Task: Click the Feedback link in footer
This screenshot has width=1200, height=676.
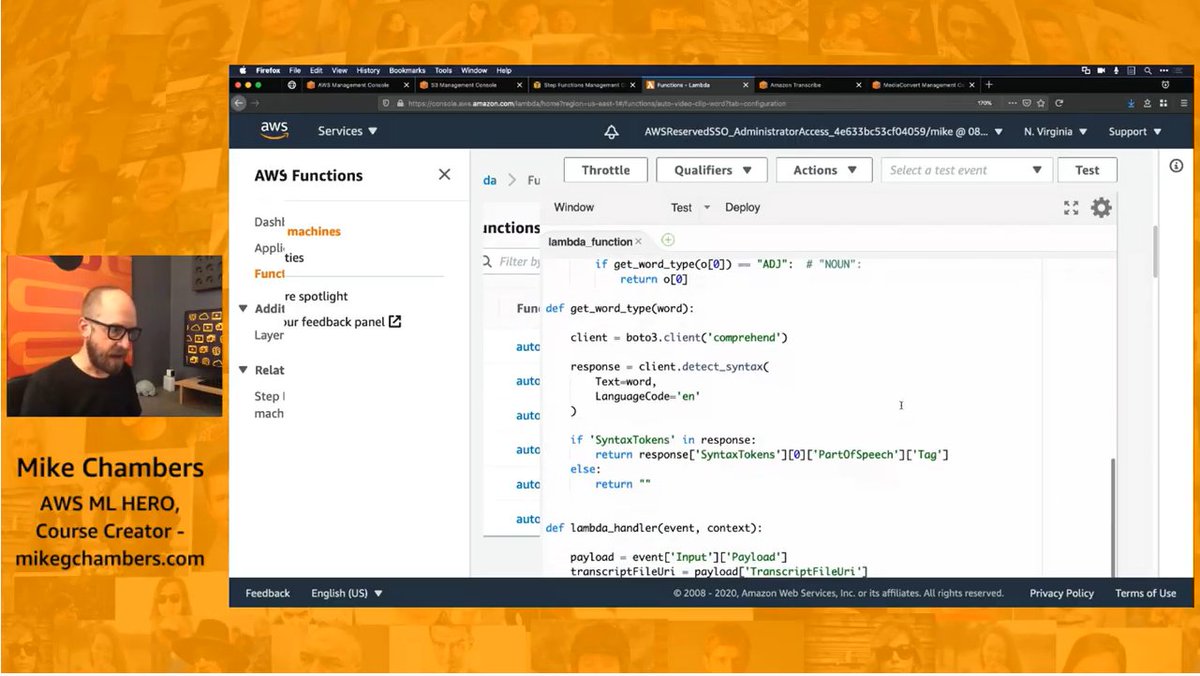Action: pos(268,593)
